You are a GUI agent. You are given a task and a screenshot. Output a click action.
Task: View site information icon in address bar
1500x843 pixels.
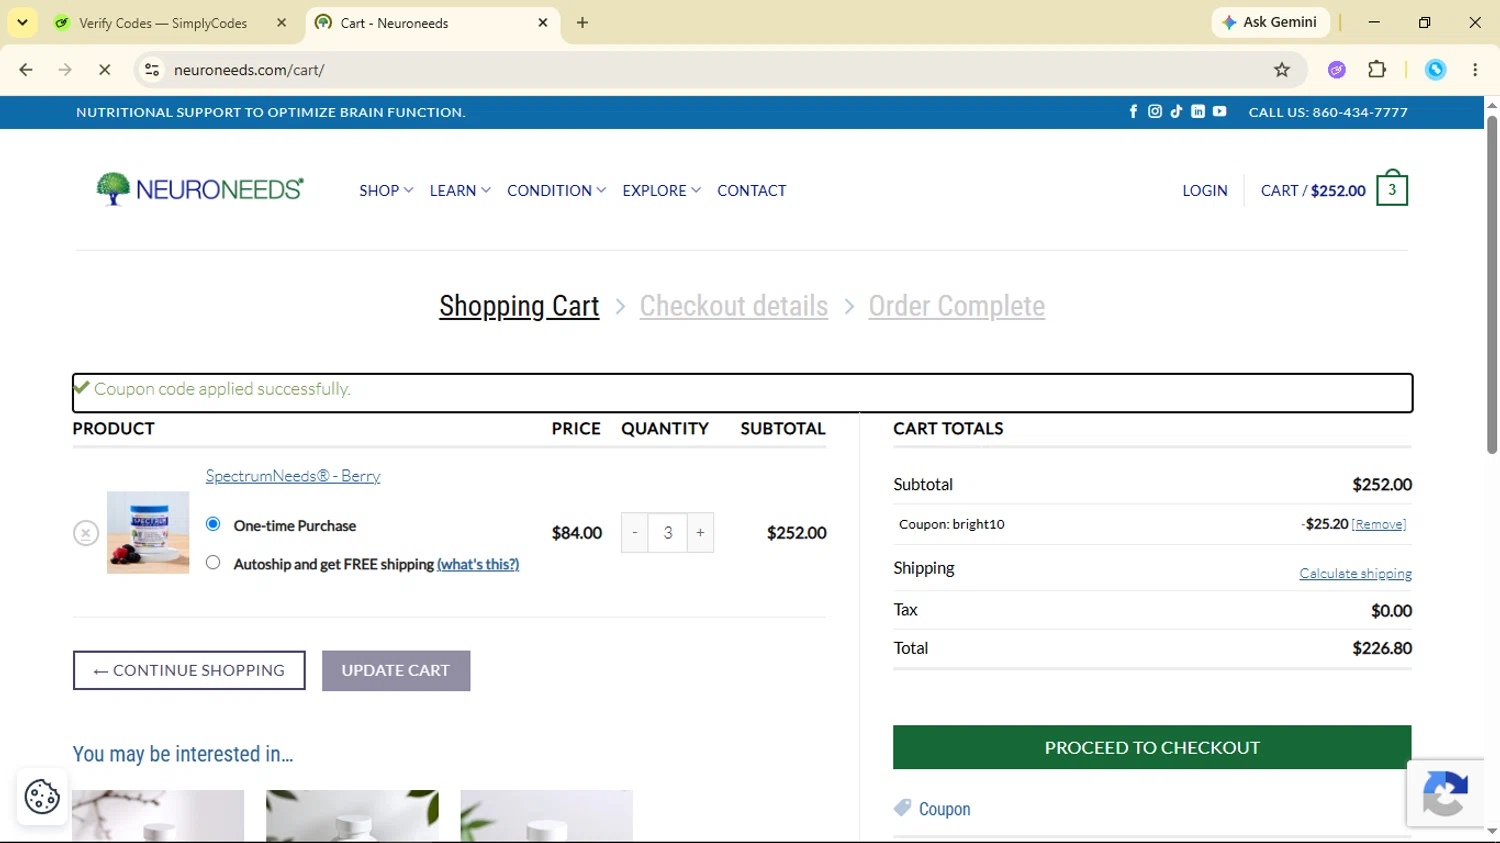pos(152,70)
